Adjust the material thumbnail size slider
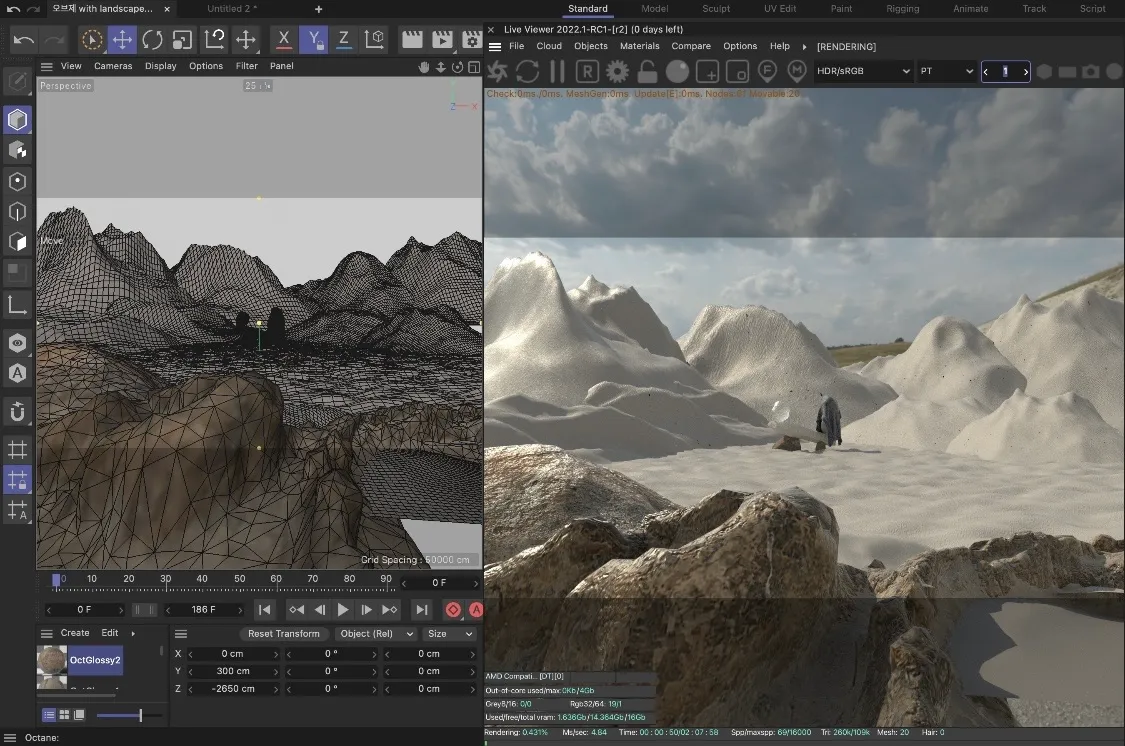The height and width of the screenshot is (746, 1125). [140, 715]
